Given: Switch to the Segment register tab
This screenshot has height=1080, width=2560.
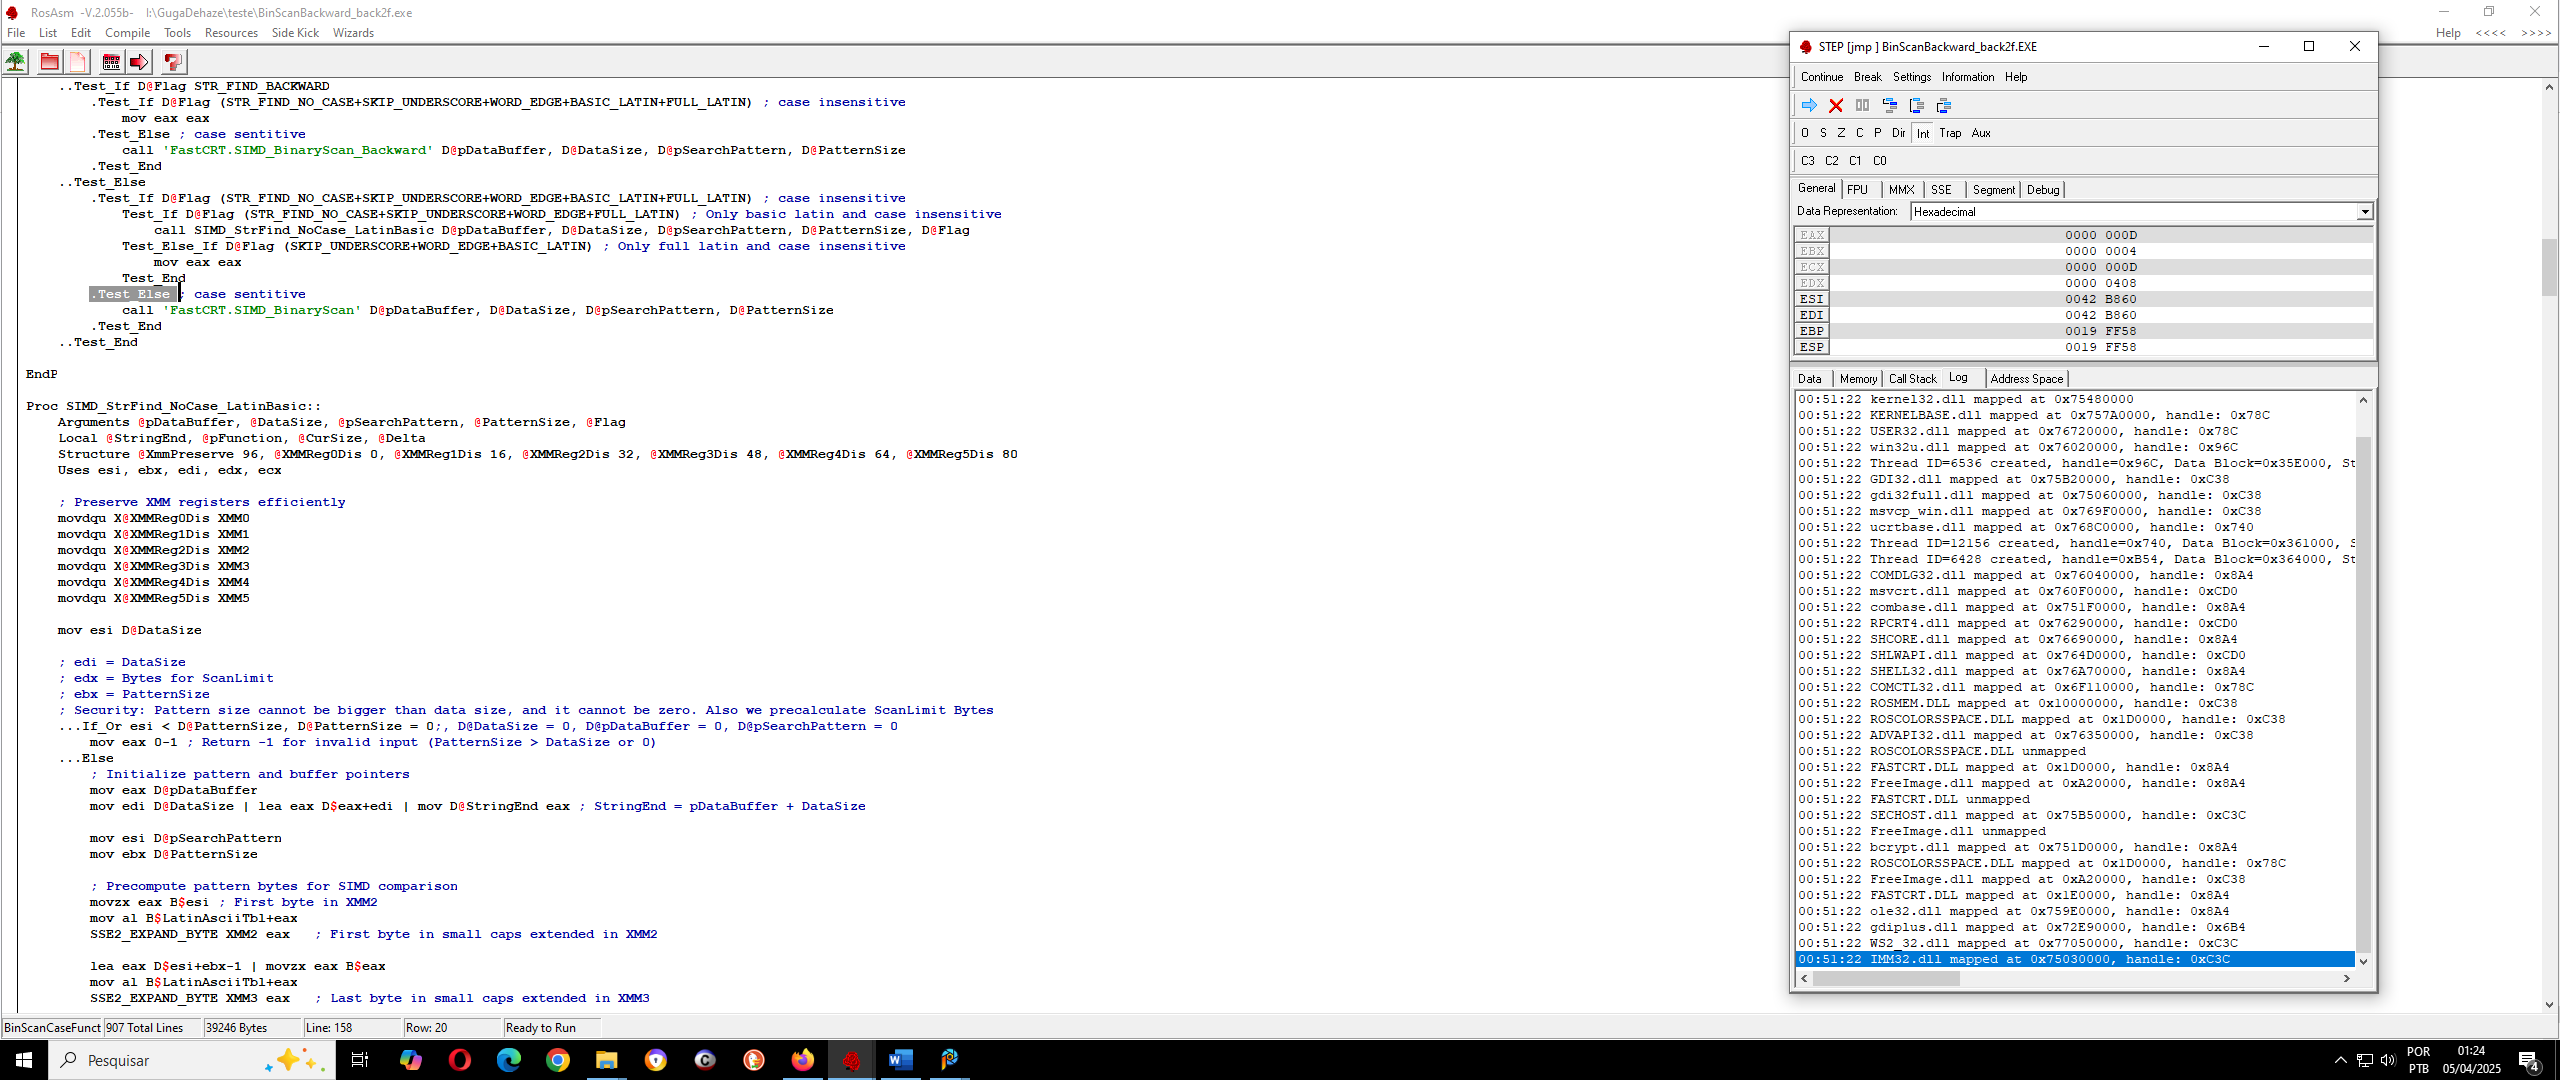Looking at the screenshot, I should coord(1993,190).
